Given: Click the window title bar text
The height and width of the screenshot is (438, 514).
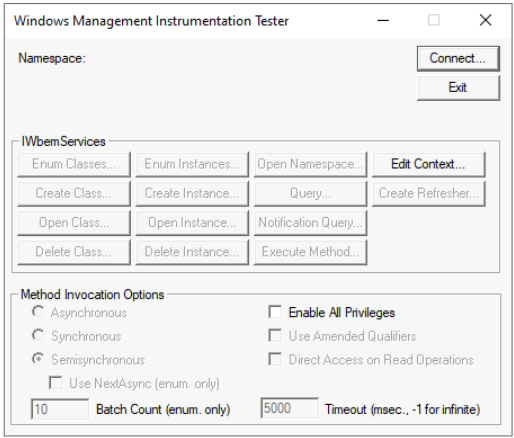Looking at the screenshot, I should click(x=151, y=21).
